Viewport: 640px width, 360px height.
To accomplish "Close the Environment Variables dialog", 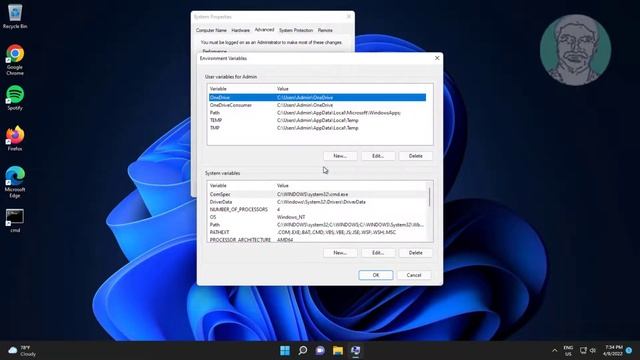I will 437,58.
